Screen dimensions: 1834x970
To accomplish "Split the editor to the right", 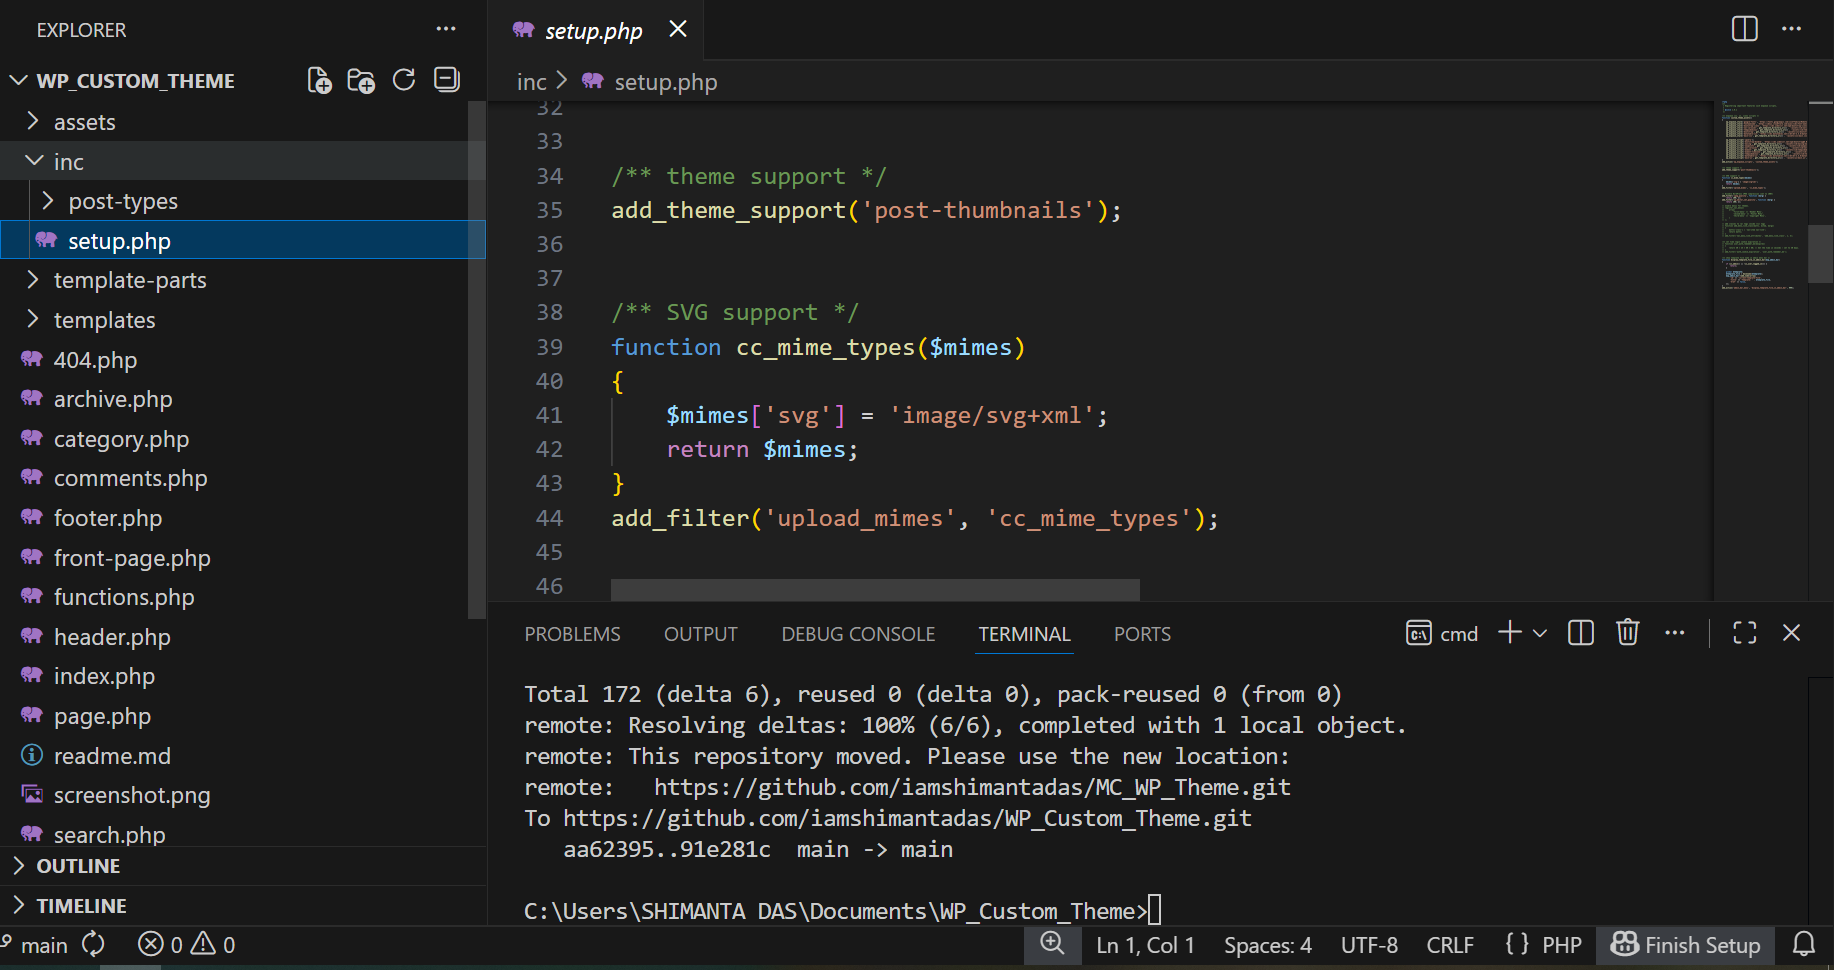I will point(1744,29).
